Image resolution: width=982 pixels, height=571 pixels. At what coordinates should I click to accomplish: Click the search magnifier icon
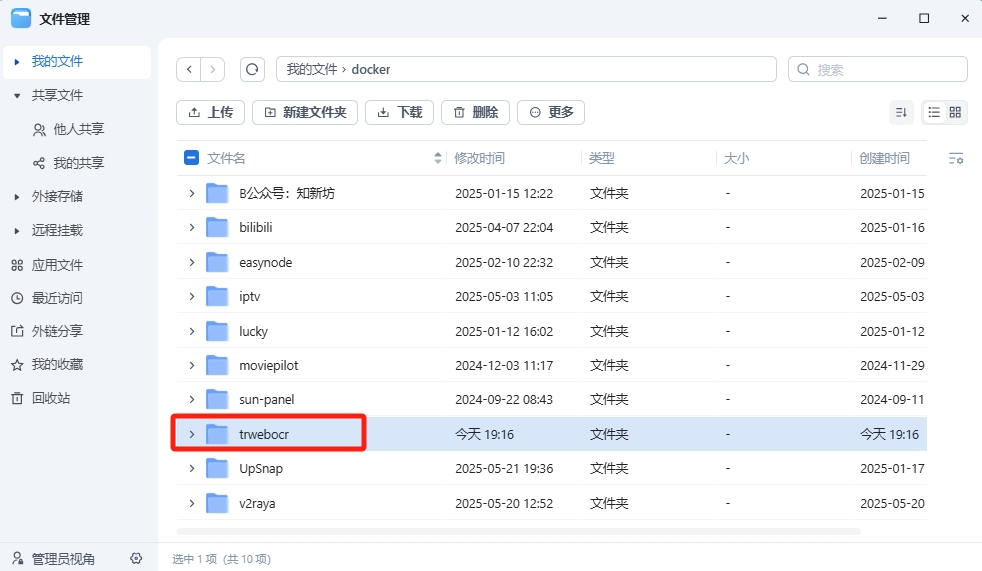click(x=804, y=69)
